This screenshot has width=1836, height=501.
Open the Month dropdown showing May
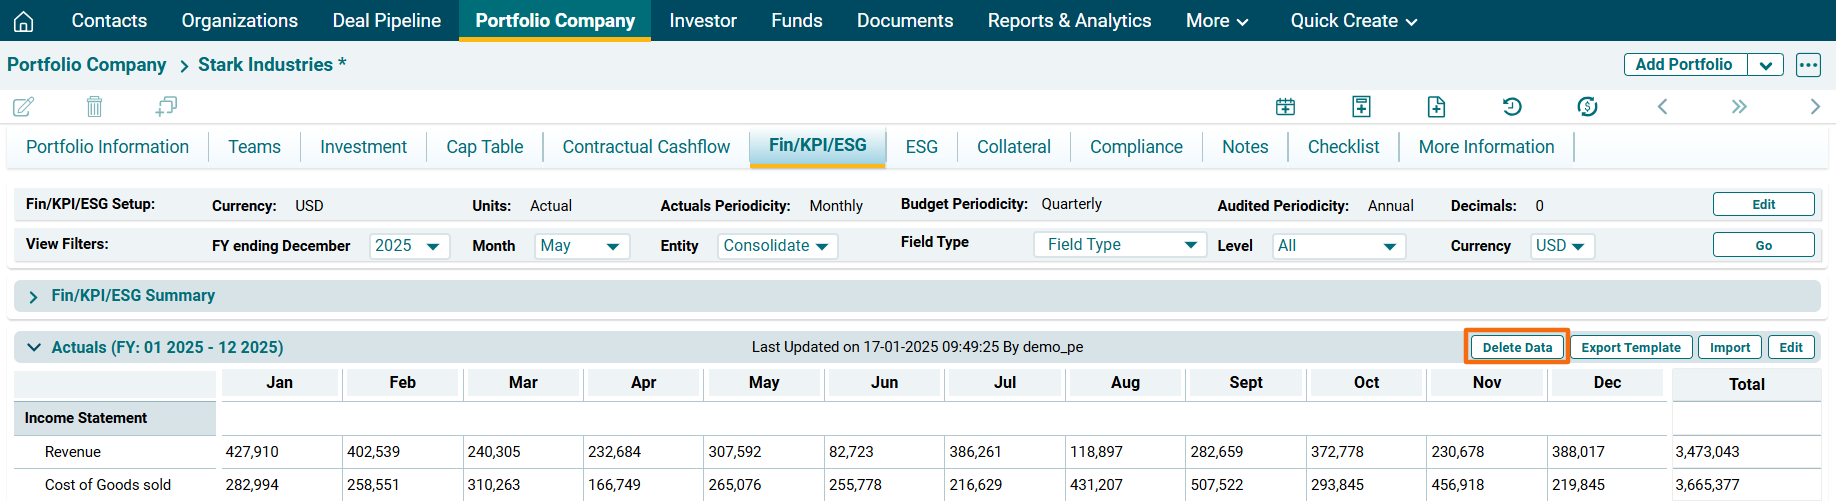[581, 246]
